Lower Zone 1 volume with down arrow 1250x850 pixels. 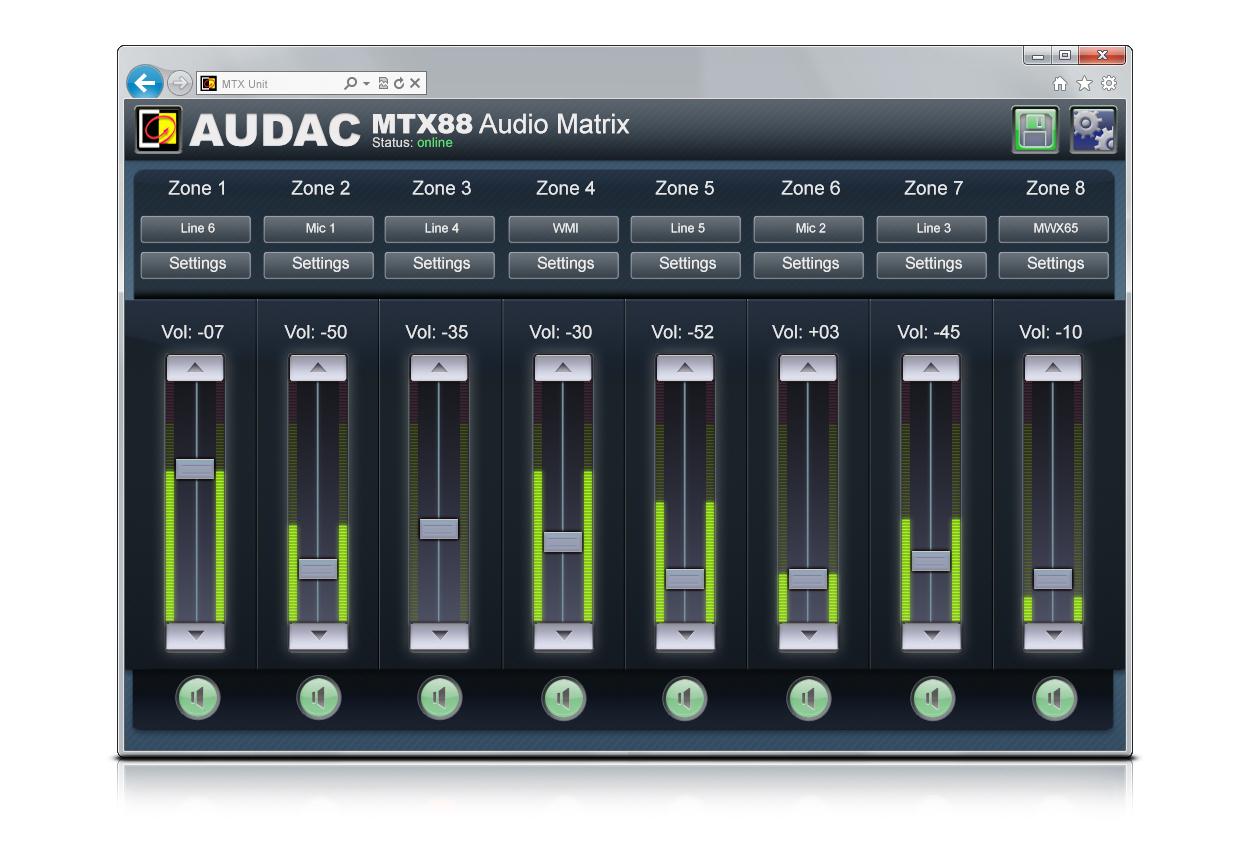(195, 636)
